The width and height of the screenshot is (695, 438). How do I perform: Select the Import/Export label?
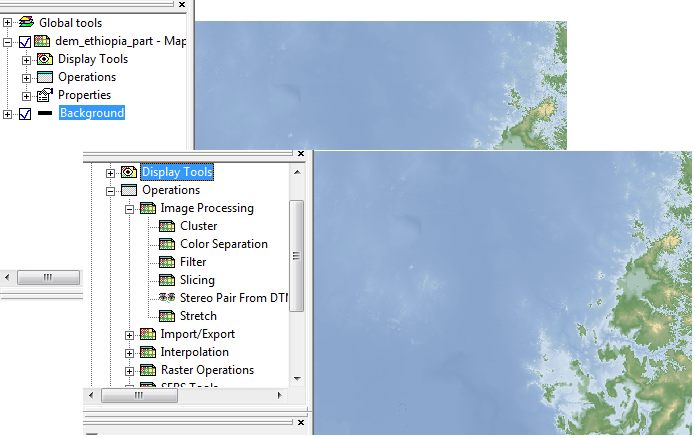[198, 334]
